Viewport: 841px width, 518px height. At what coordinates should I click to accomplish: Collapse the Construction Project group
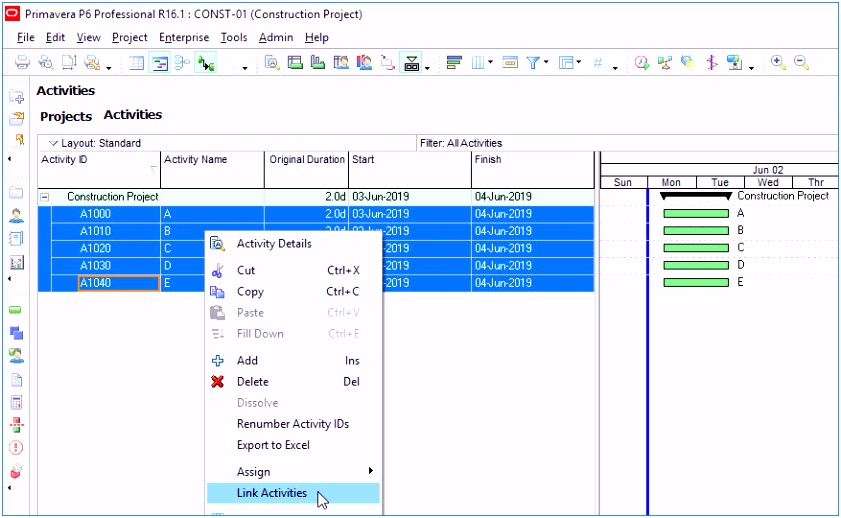pyautogui.click(x=45, y=197)
